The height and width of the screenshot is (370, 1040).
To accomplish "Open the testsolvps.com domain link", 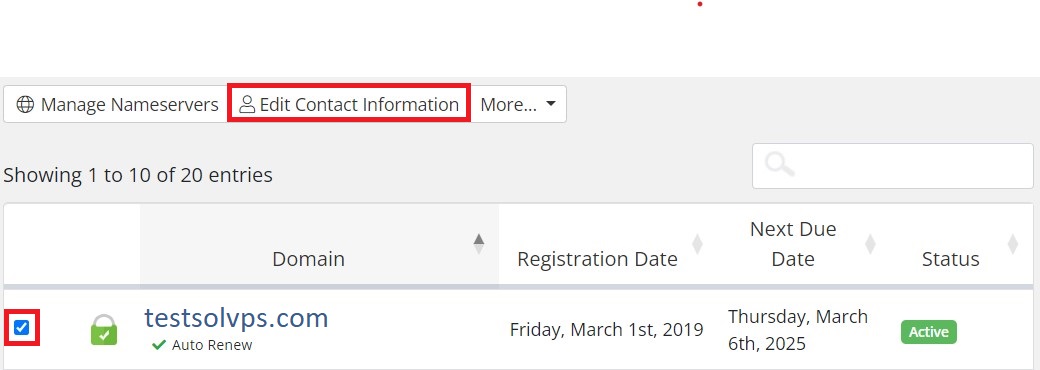I will 236,318.
